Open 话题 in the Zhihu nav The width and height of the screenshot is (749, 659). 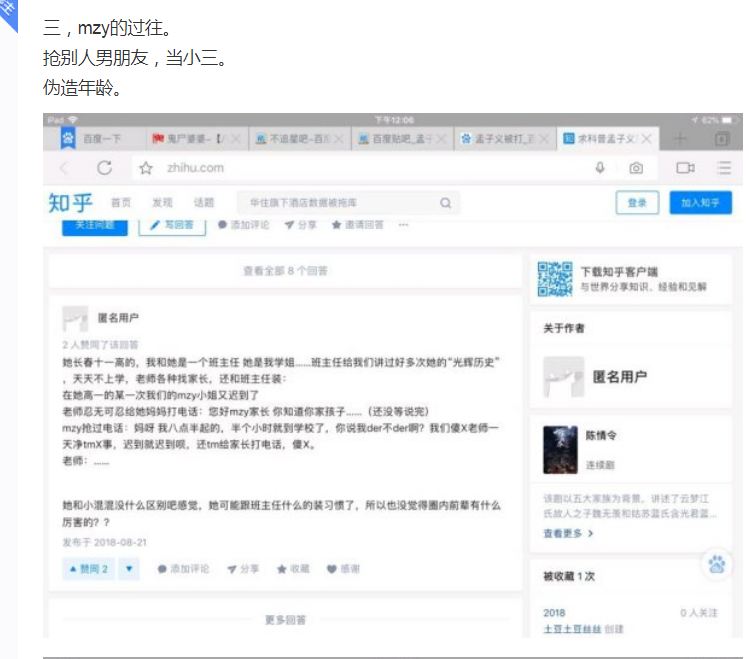[x=204, y=203]
